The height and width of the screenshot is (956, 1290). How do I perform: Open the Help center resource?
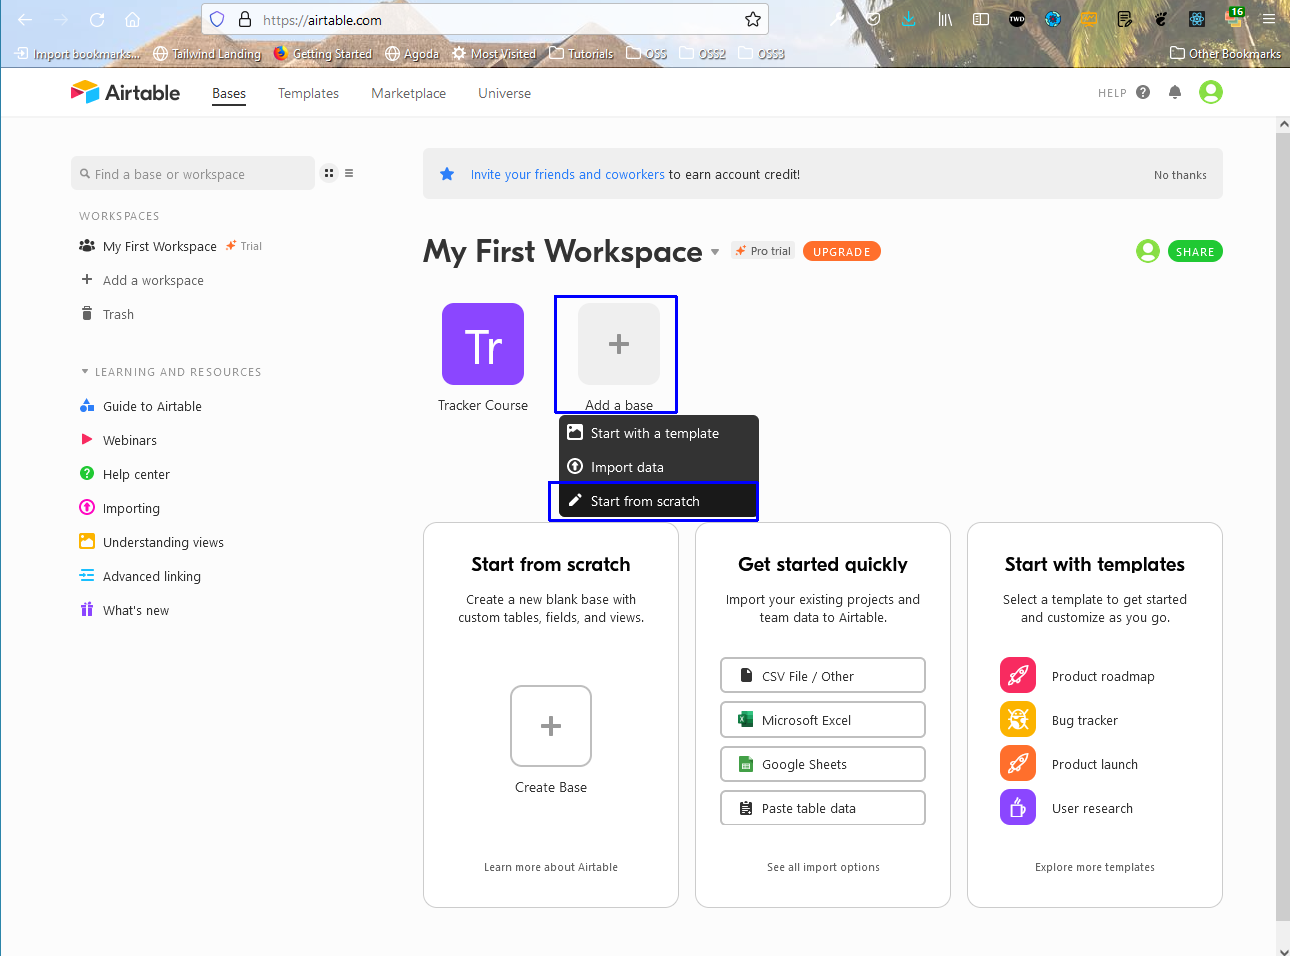pyautogui.click(x=136, y=474)
